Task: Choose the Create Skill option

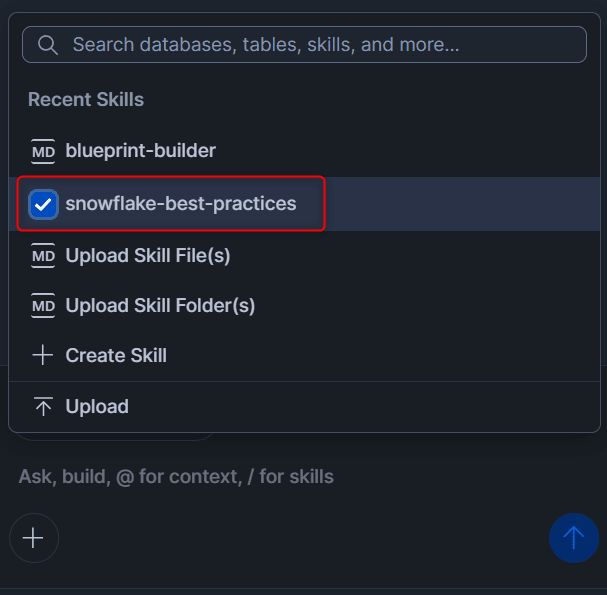Action: [116, 356]
